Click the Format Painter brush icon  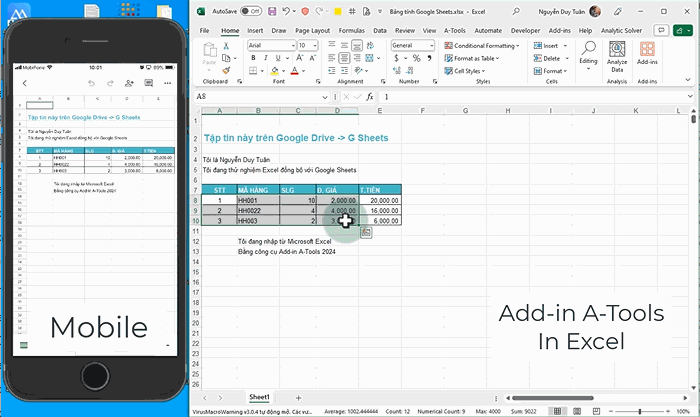tap(226, 71)
